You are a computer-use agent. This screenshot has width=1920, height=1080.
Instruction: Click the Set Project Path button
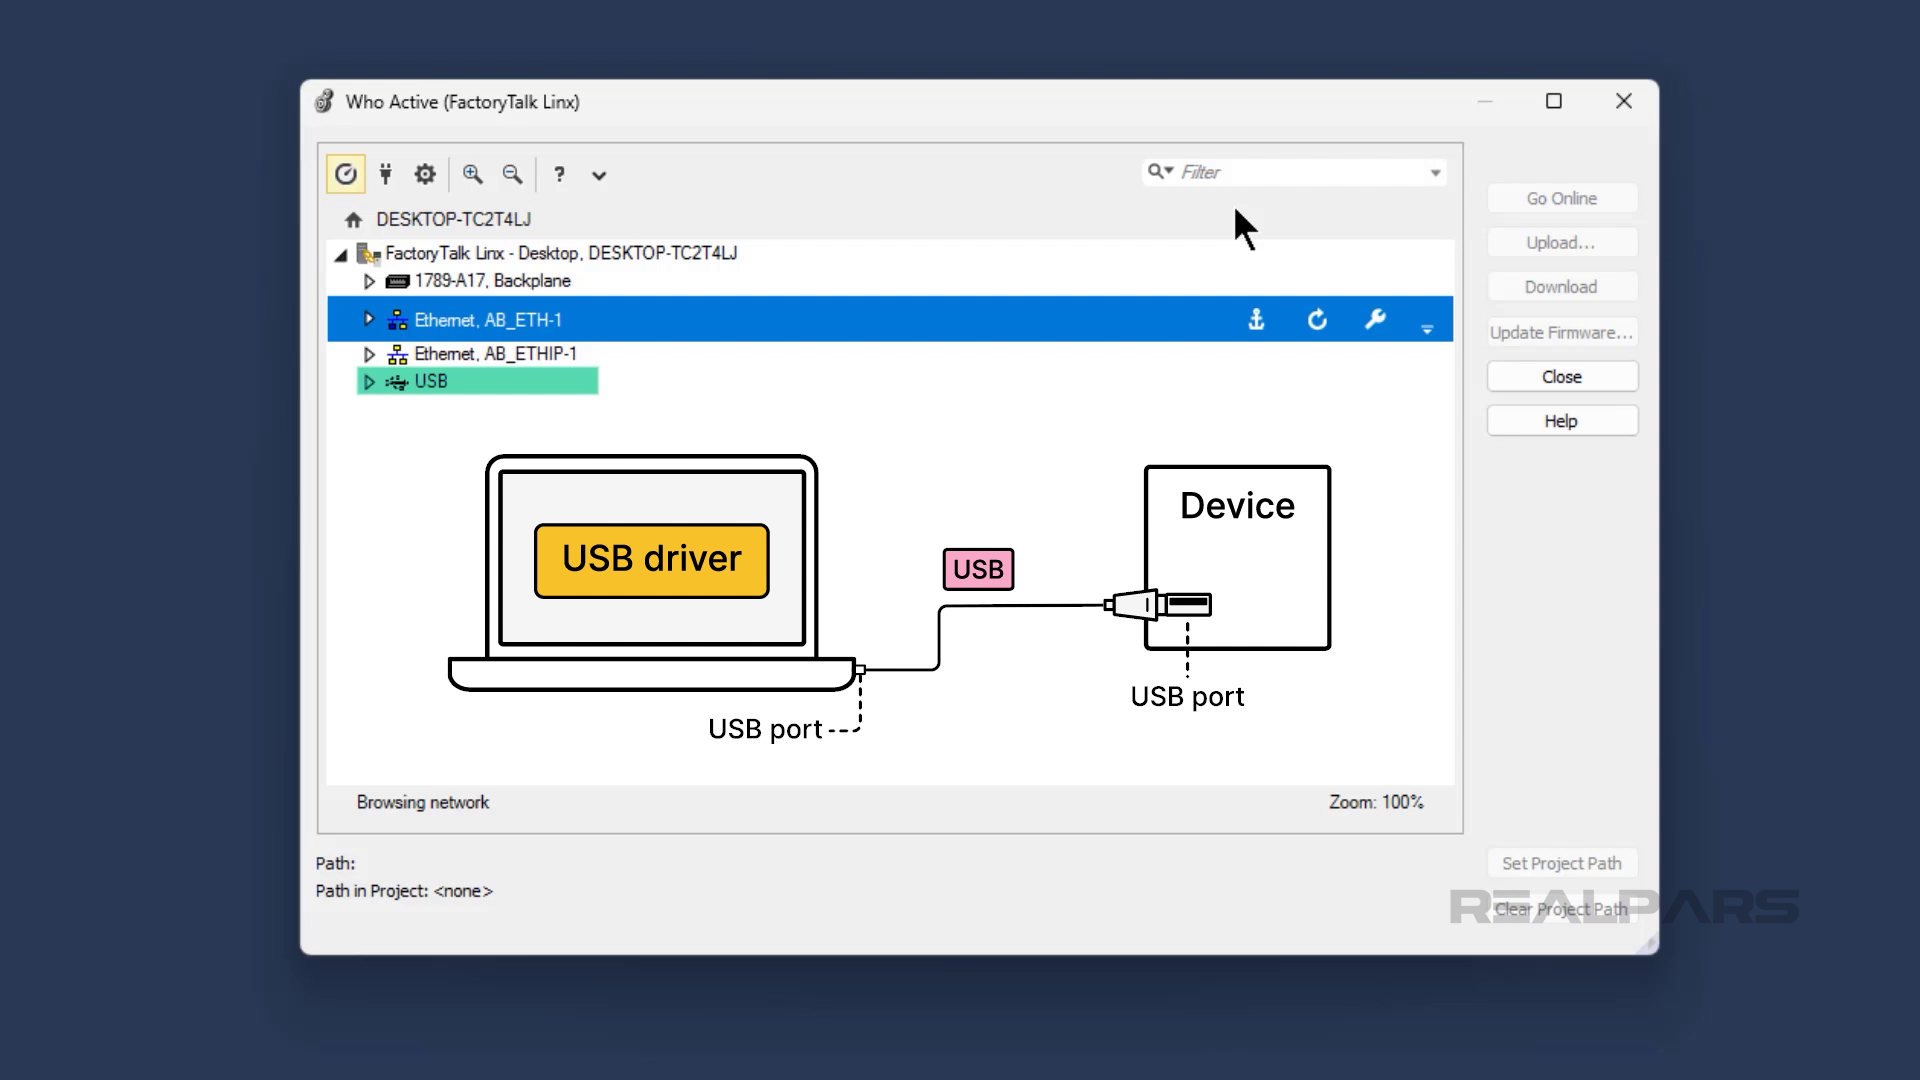tap(1562, 863)
